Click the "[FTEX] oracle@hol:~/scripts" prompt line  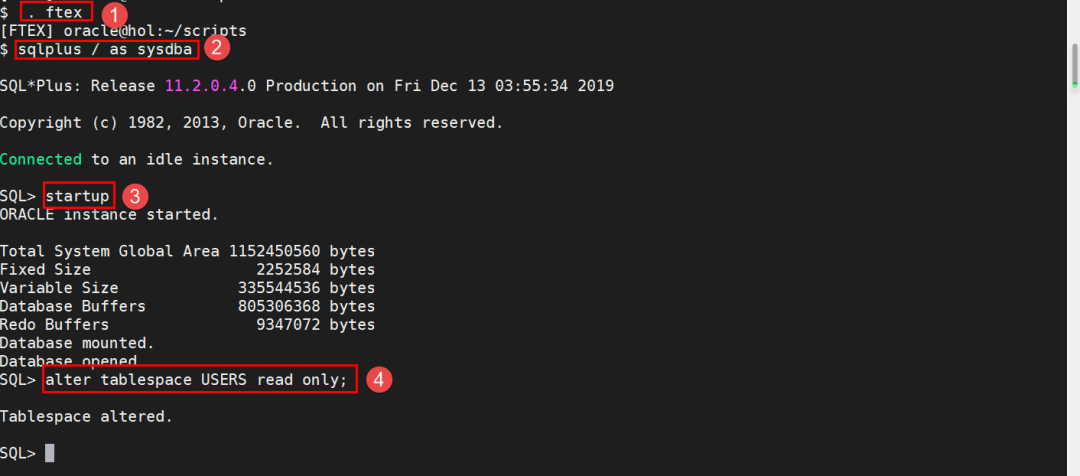pos(123,31)
